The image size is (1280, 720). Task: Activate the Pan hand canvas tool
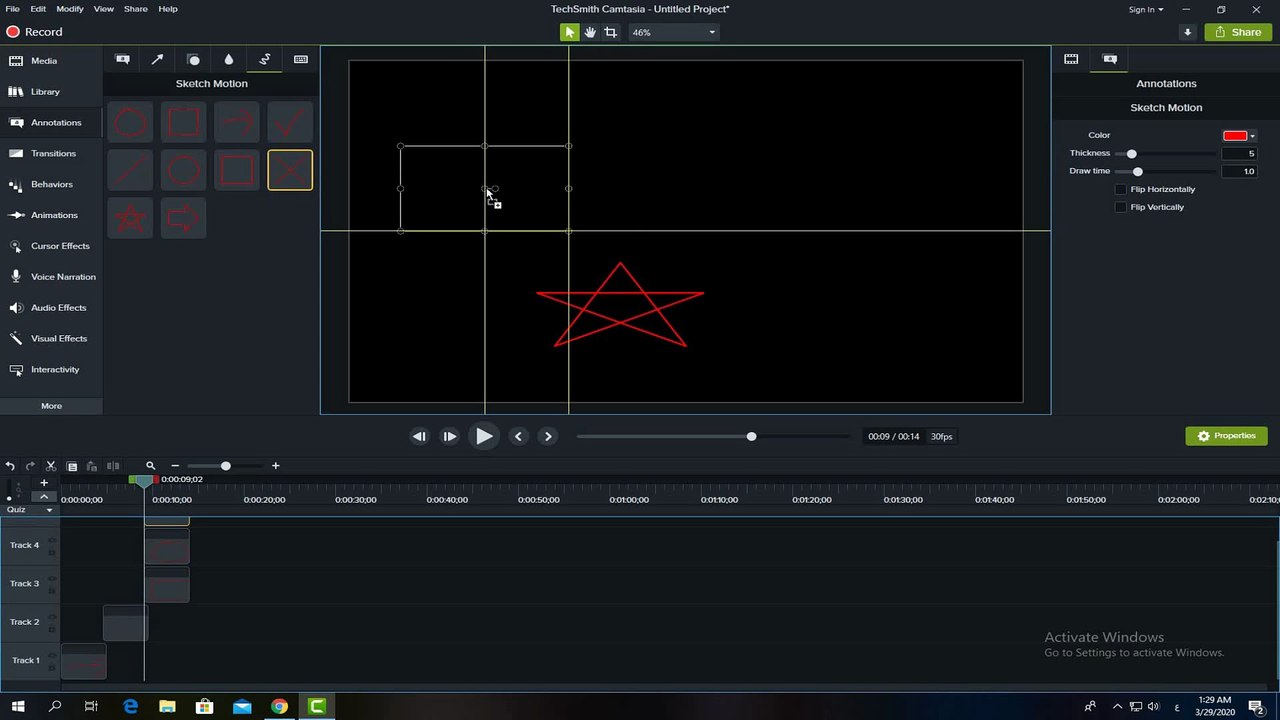tap(590, 32)
